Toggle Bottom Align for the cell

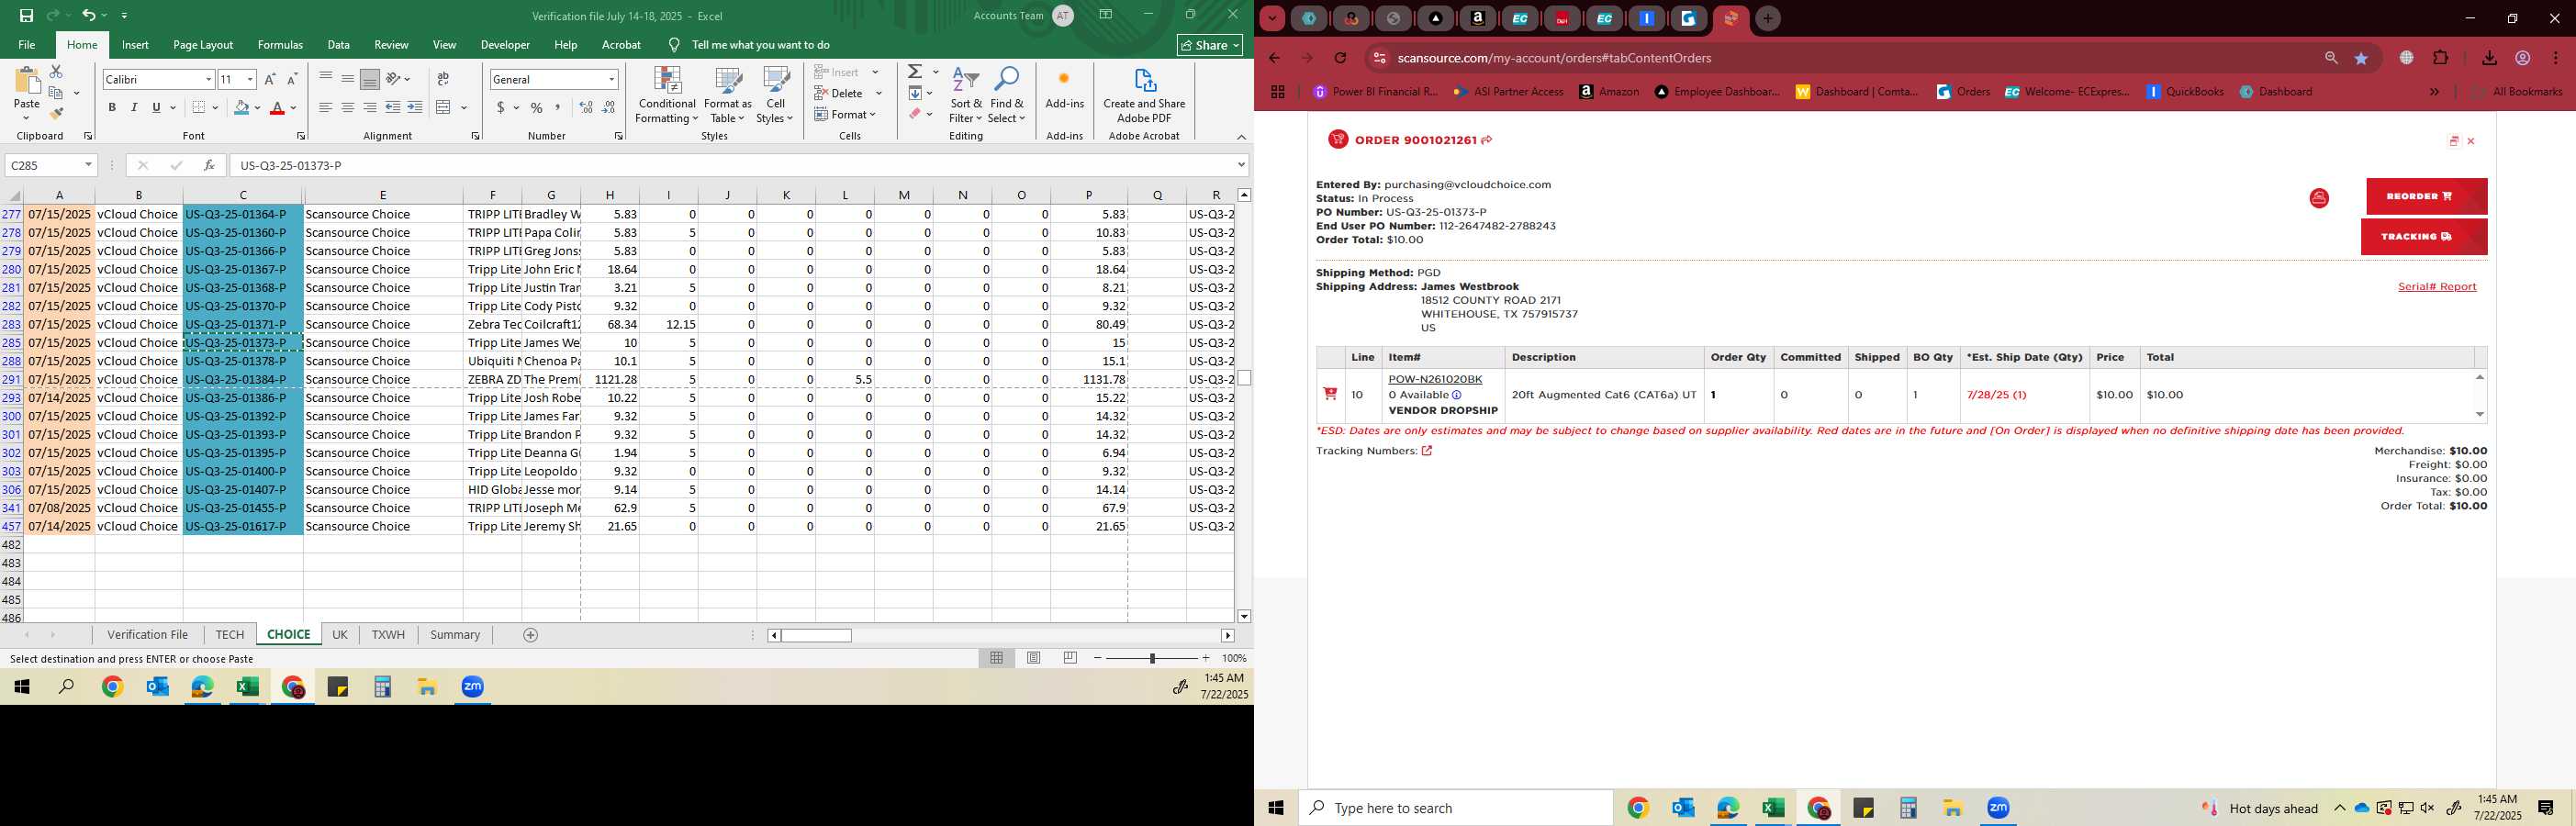click(369, 79)
